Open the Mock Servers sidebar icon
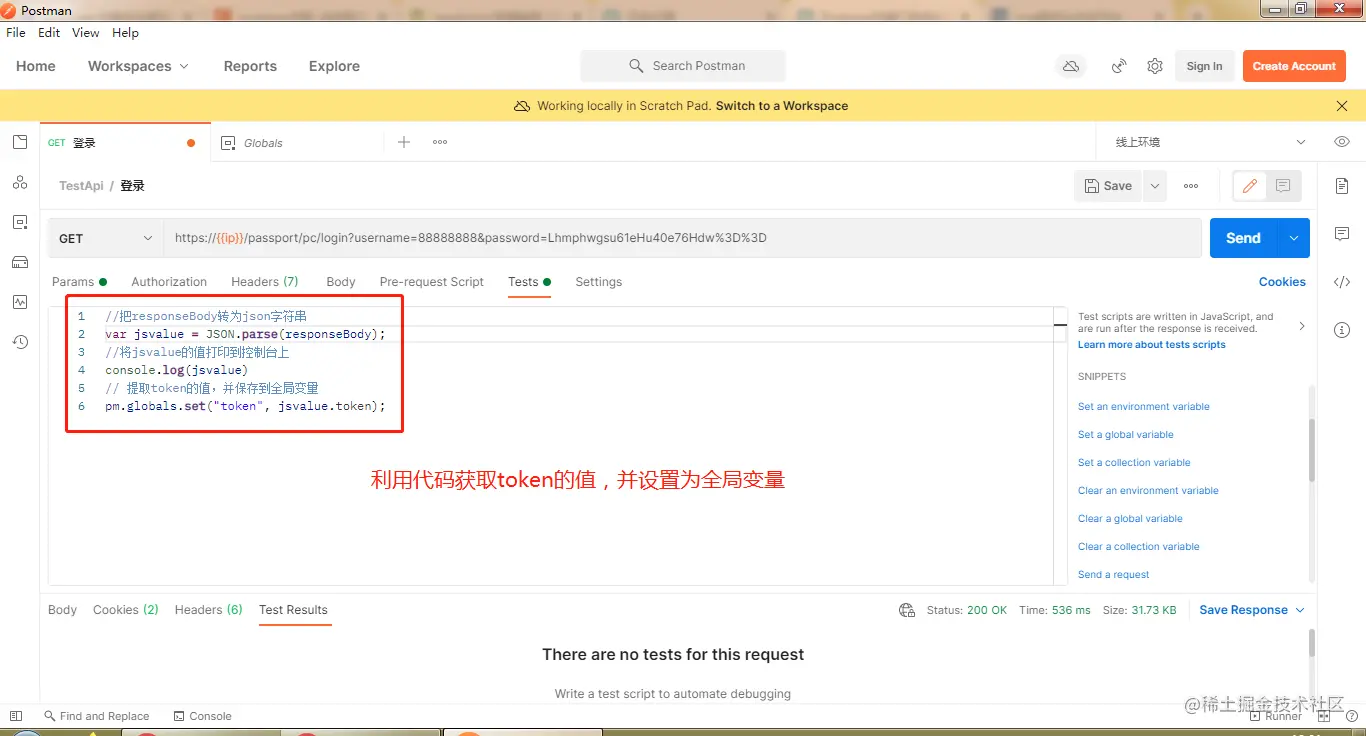The height and width of the screenshot is (736, 1366). click(x=20, y=262)
